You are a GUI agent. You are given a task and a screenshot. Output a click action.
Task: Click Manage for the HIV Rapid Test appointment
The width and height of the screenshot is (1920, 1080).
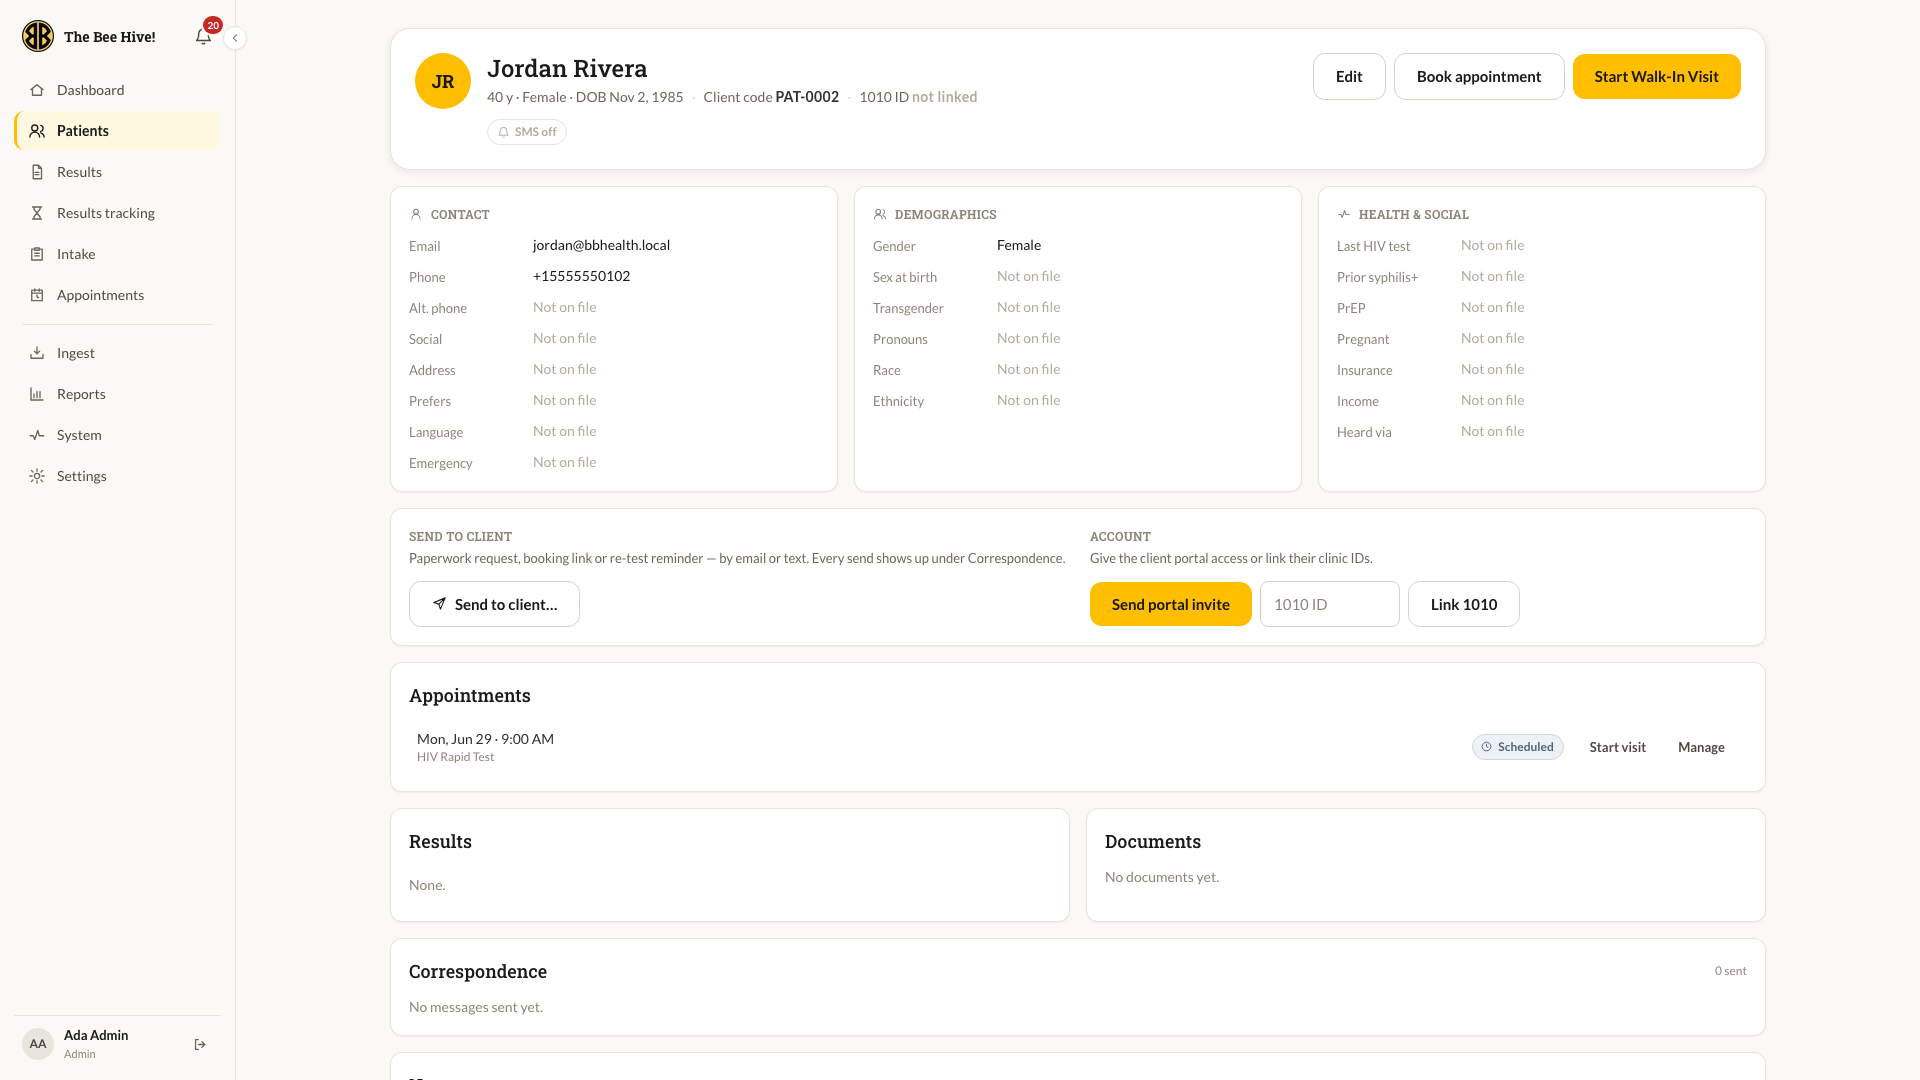pos(1701,747)
